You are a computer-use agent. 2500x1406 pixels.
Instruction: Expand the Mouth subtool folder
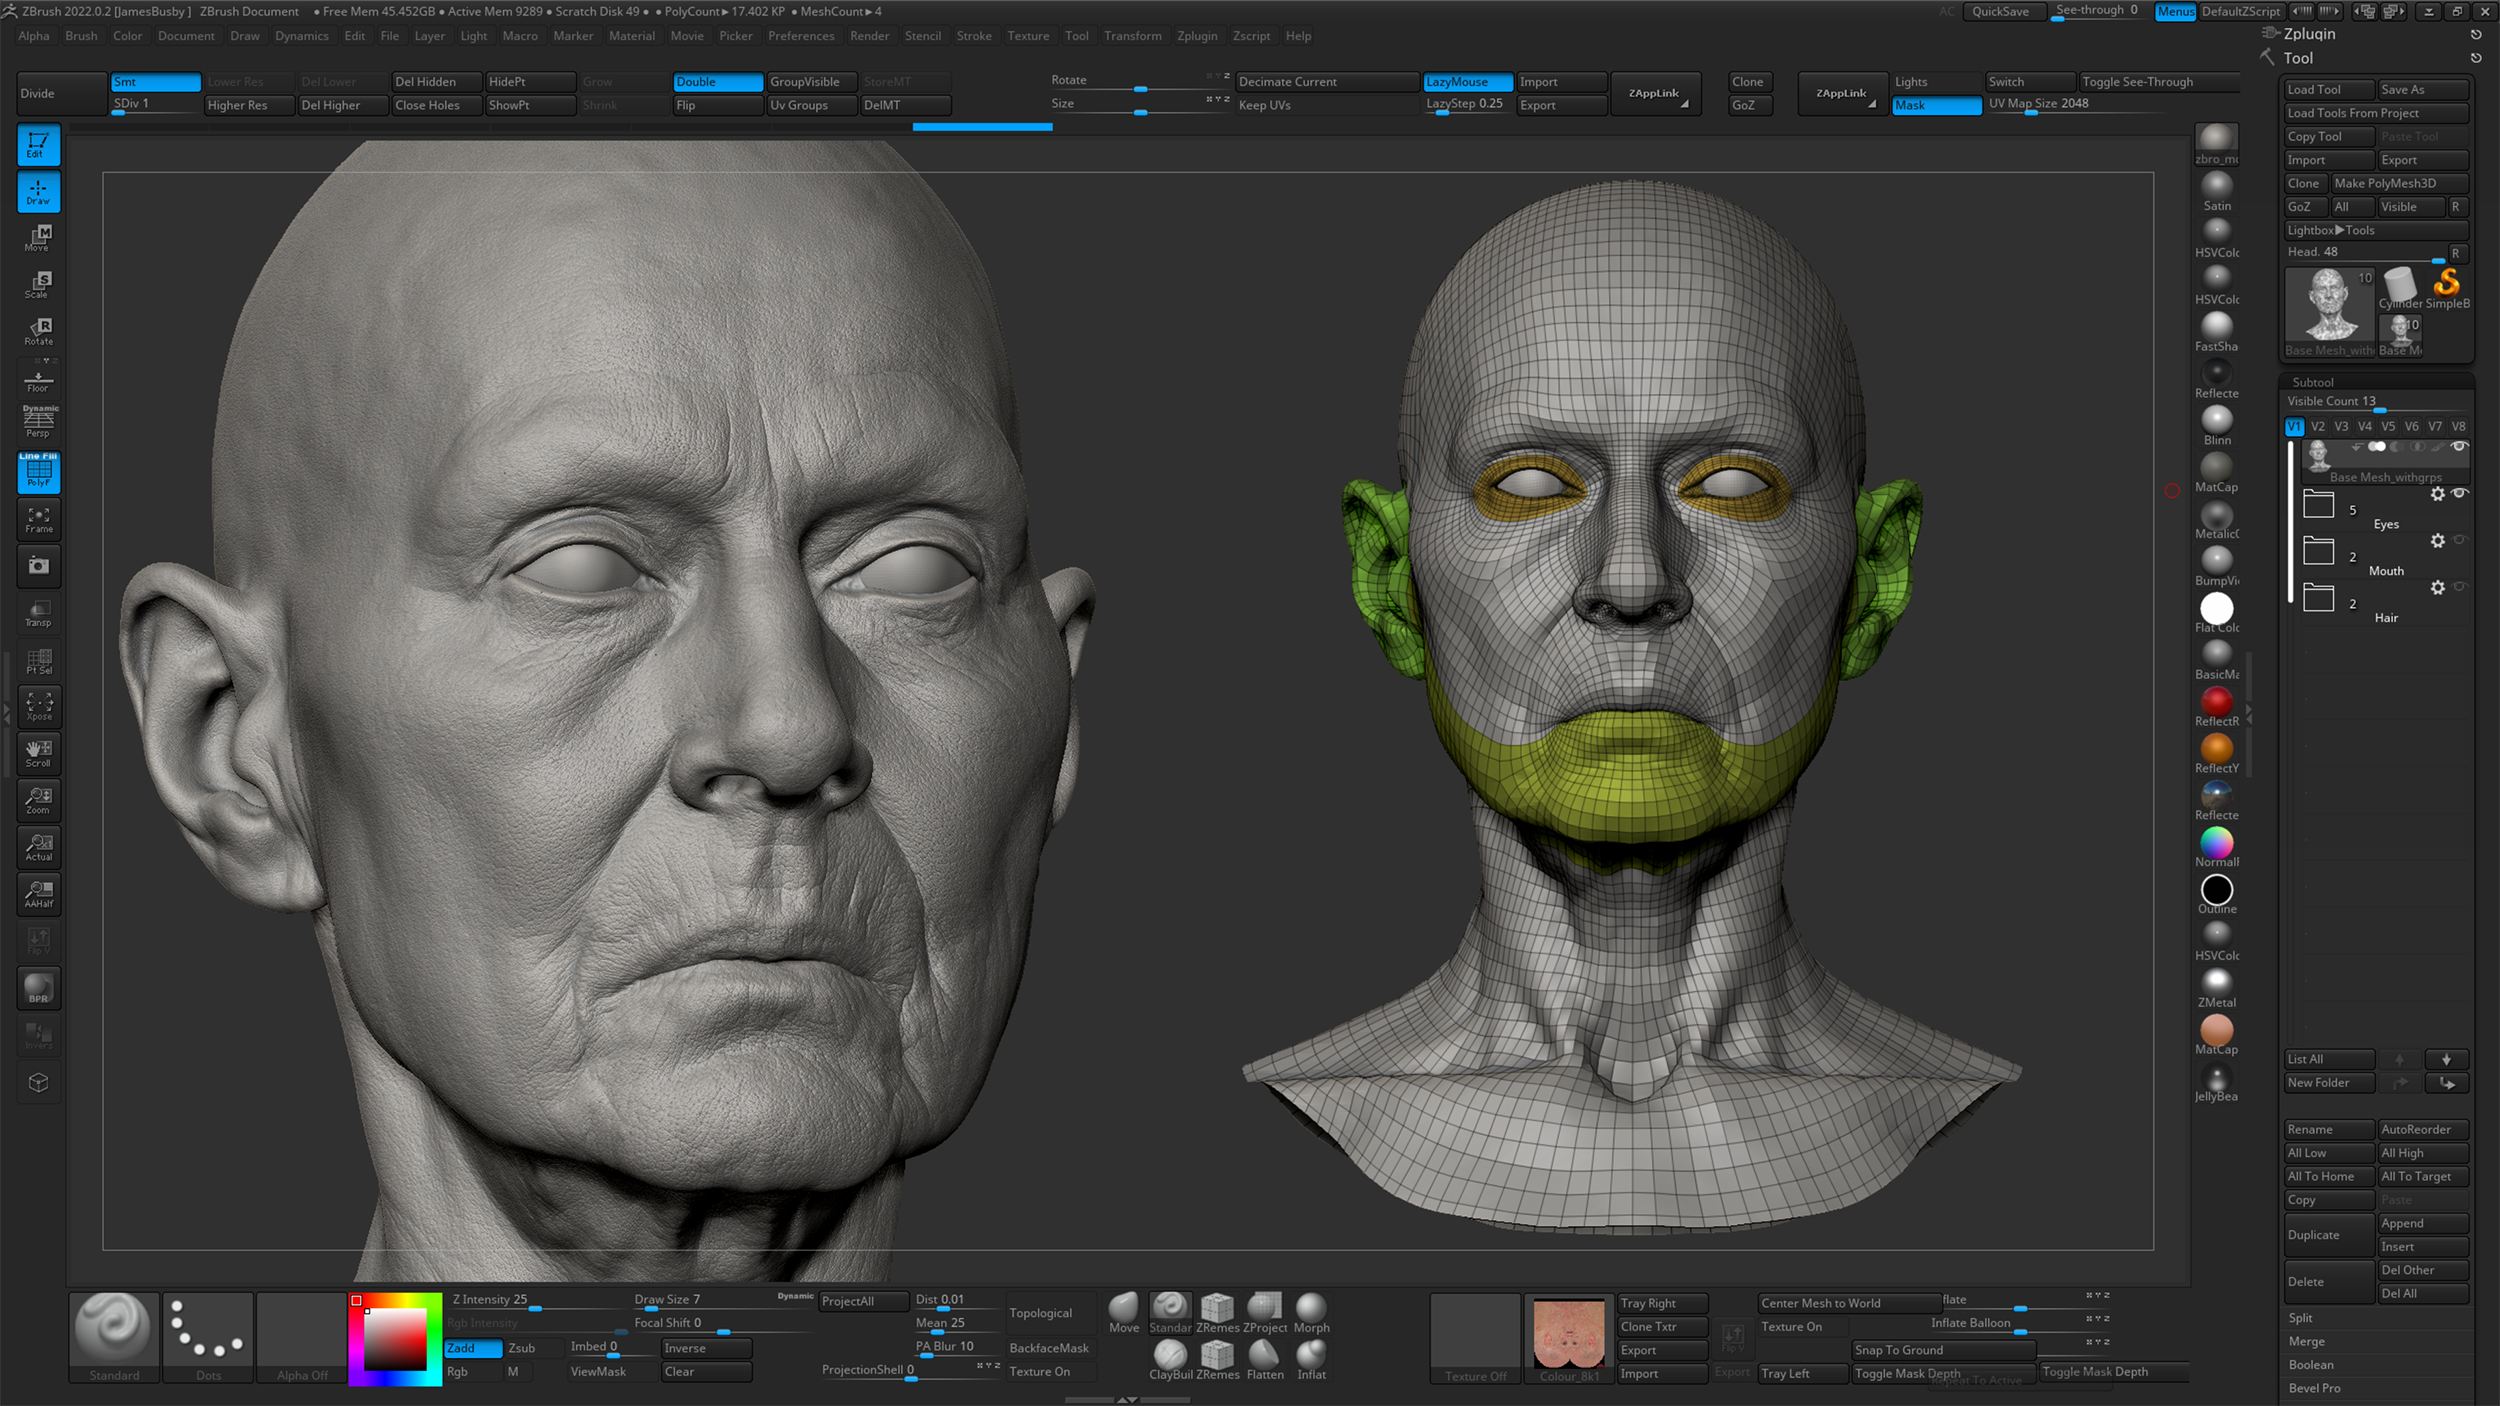[2318, 551]
